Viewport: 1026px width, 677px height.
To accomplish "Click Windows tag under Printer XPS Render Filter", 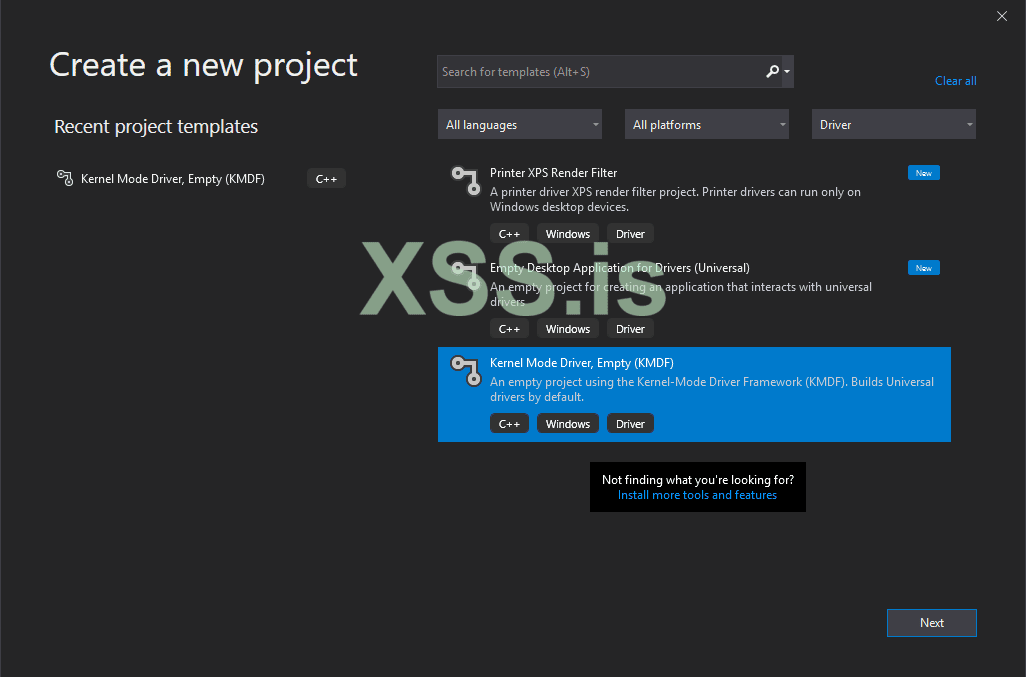I will point(568,234).
